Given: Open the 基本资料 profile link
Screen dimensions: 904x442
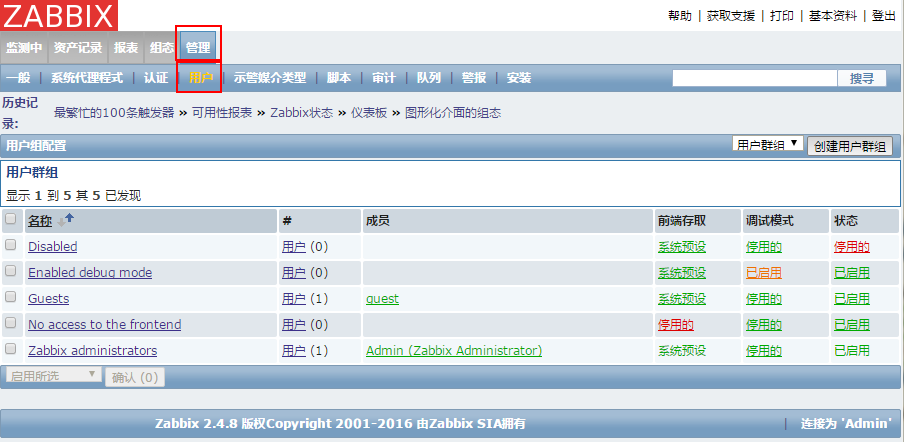Looking at the screenshot, I should [x=833, y=16].
